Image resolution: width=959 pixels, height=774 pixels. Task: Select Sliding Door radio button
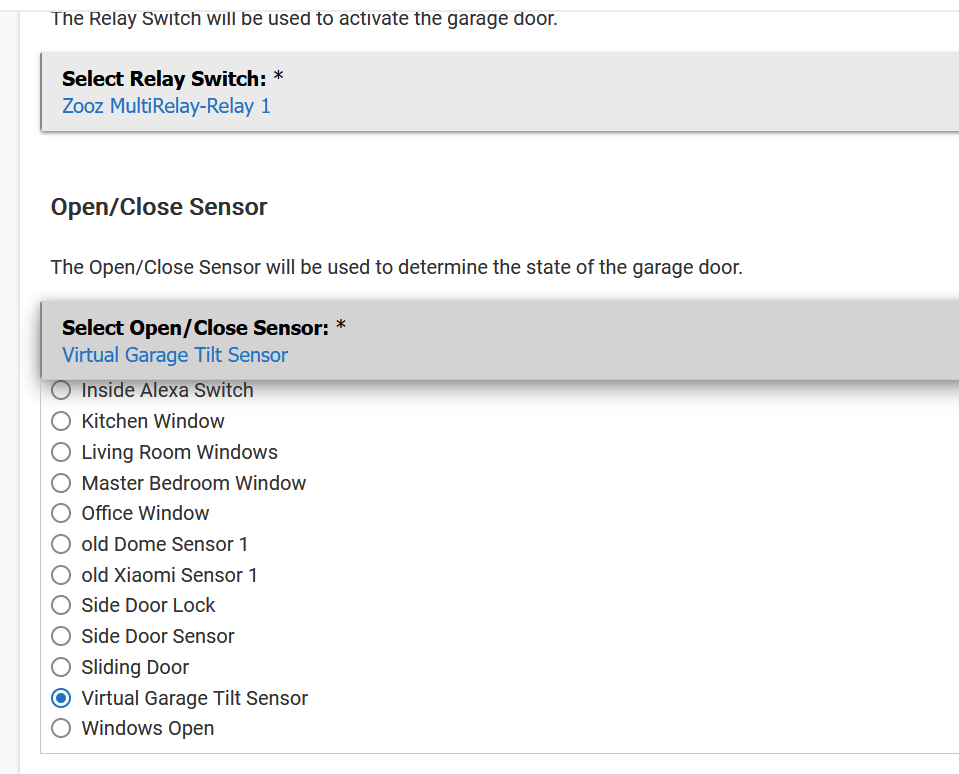[61, 667]
